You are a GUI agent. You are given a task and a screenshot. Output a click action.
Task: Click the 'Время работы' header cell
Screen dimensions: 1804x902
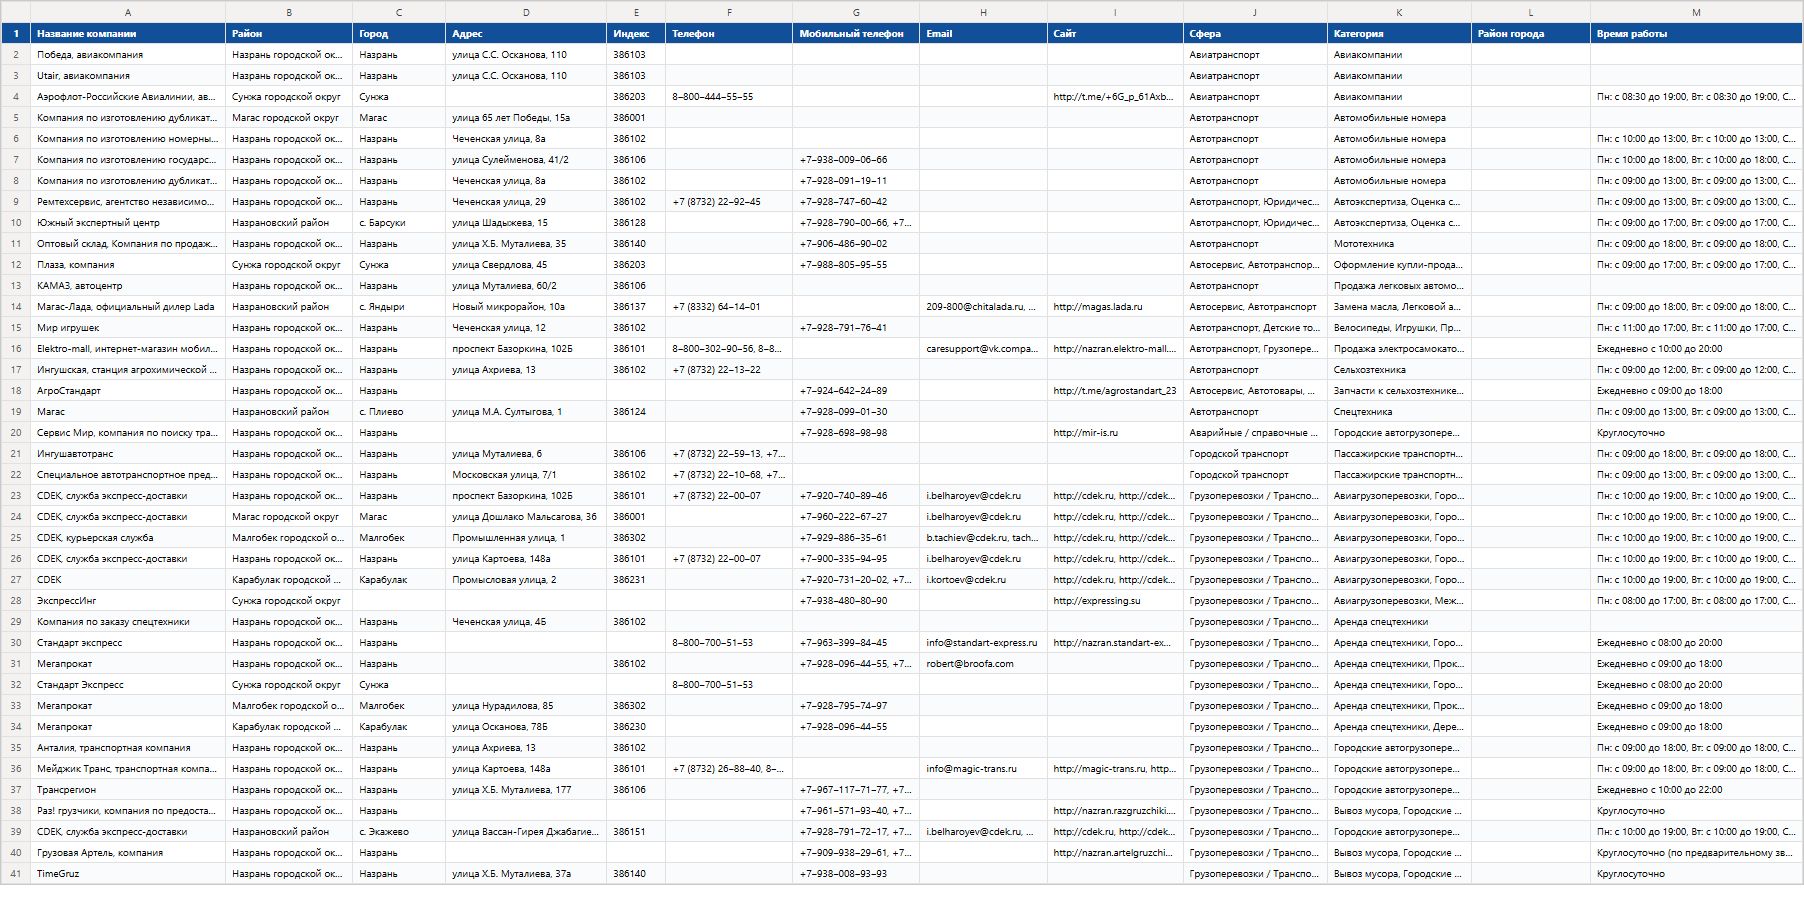tap(1696, 34)
